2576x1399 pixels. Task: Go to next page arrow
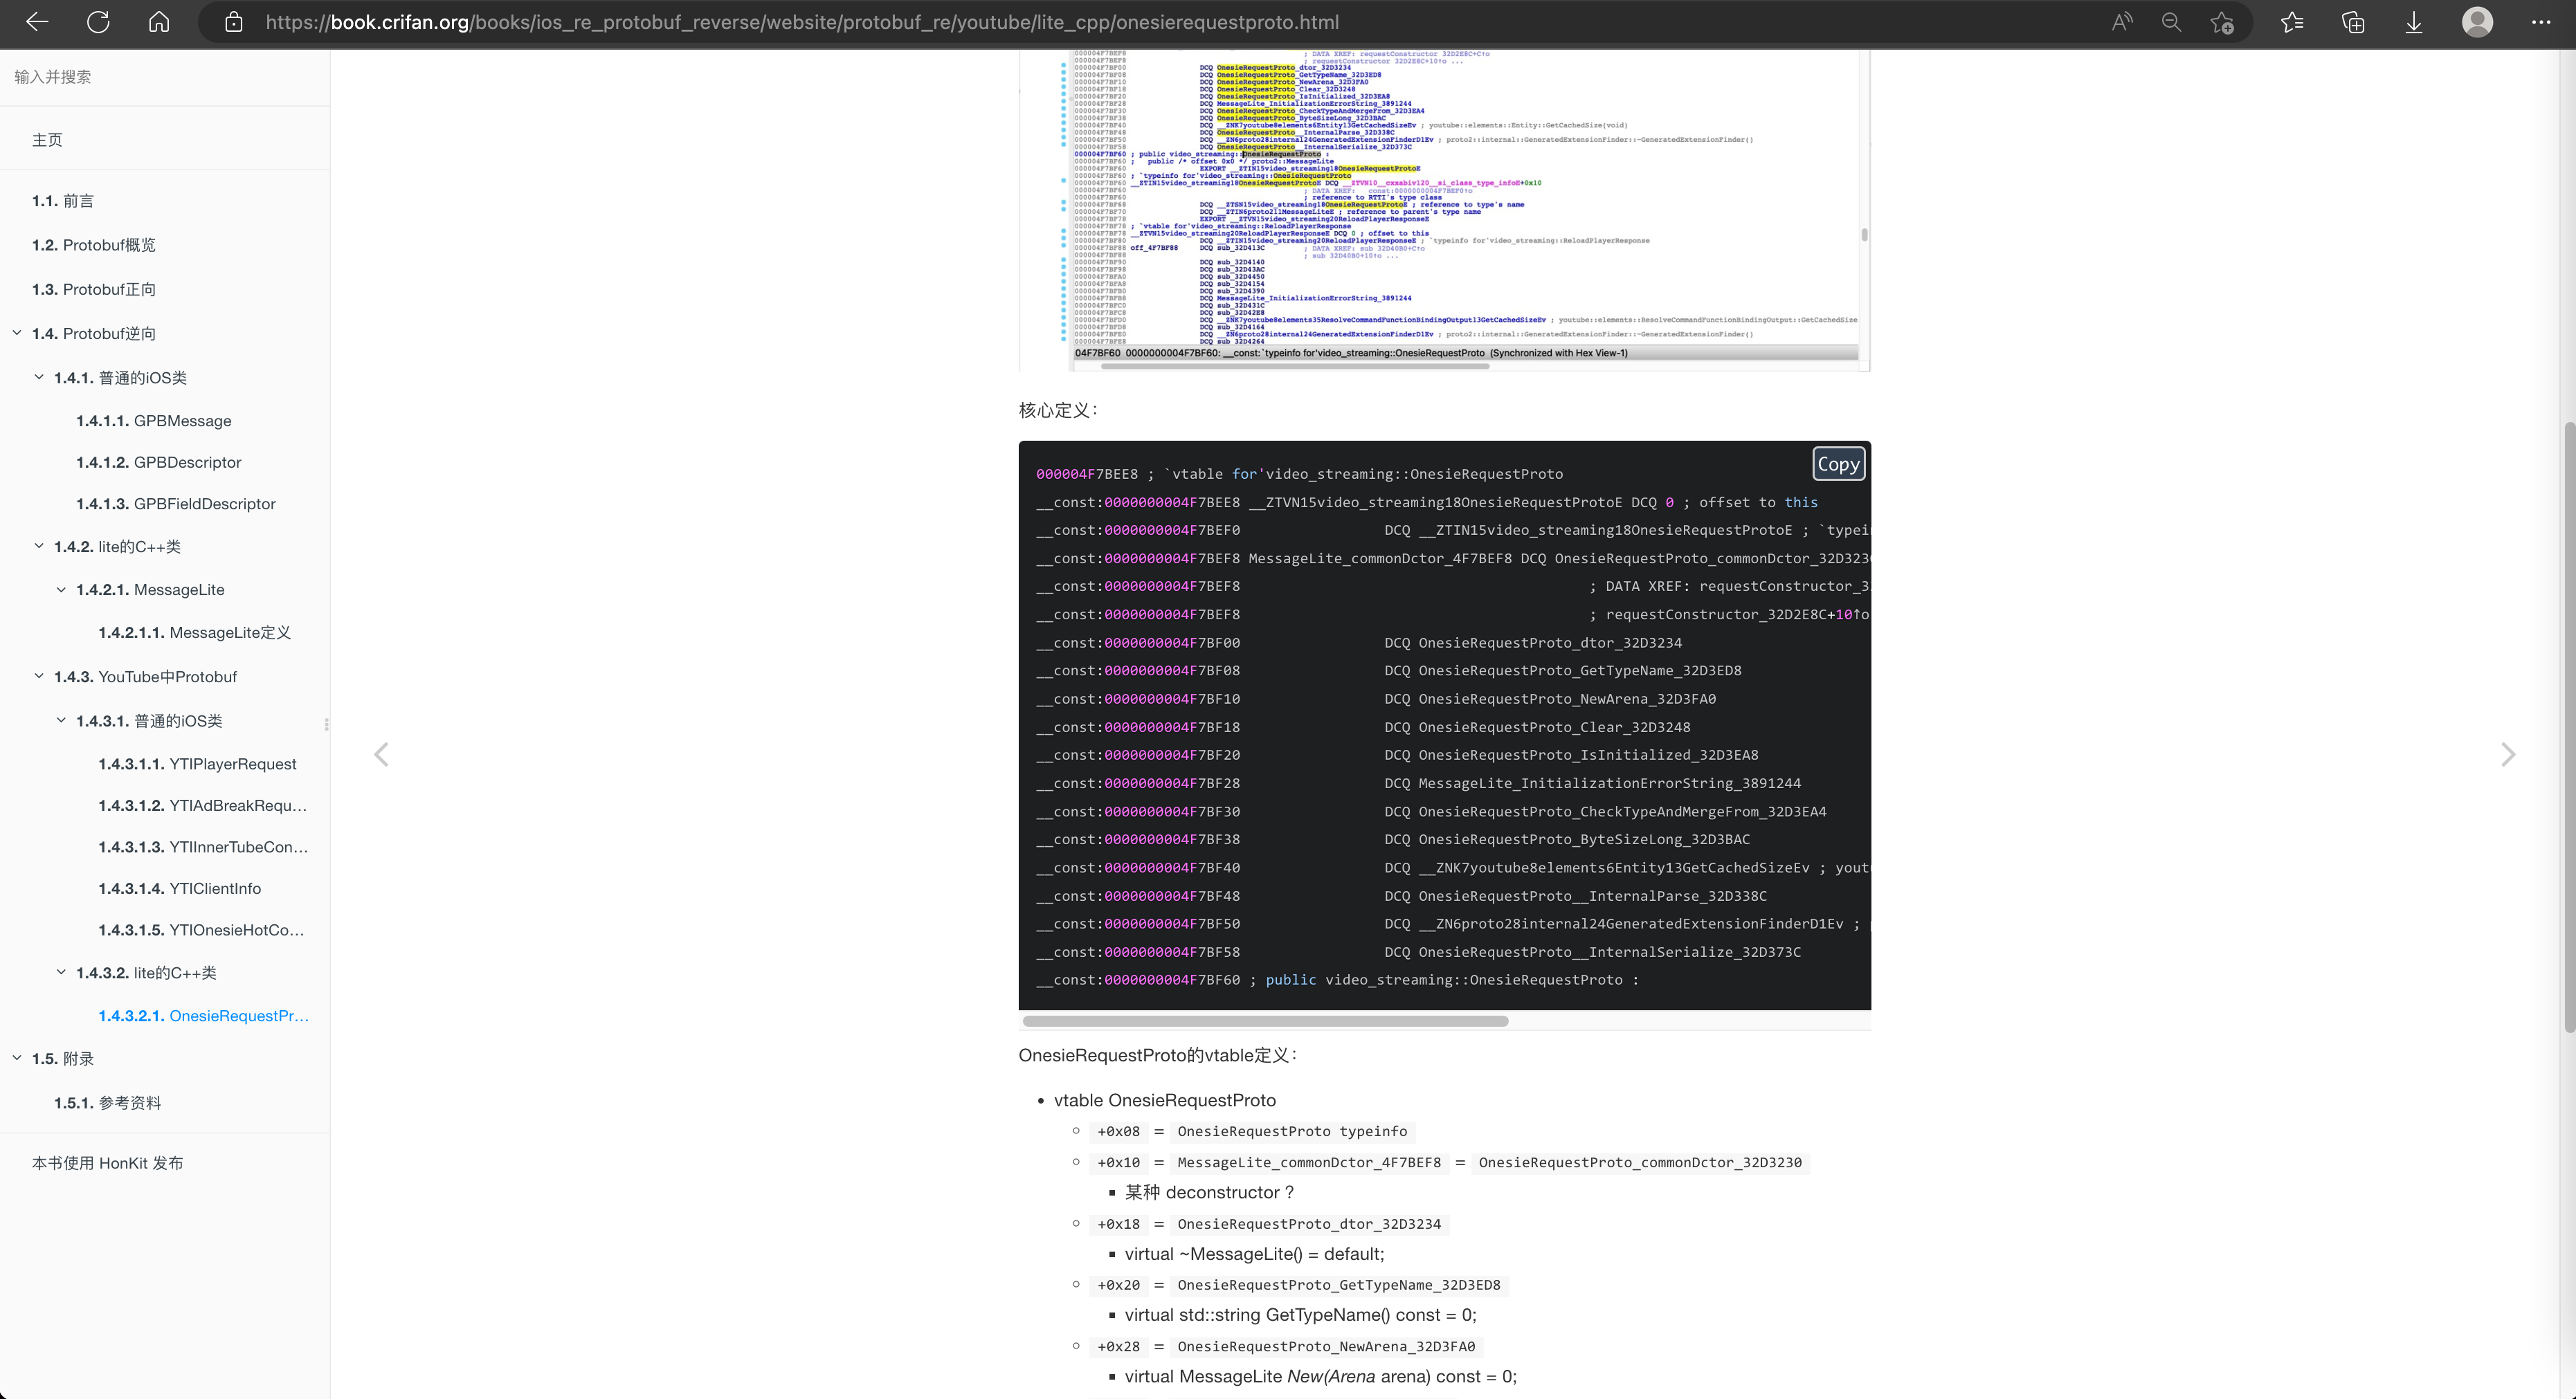[x=2507, y=755]
